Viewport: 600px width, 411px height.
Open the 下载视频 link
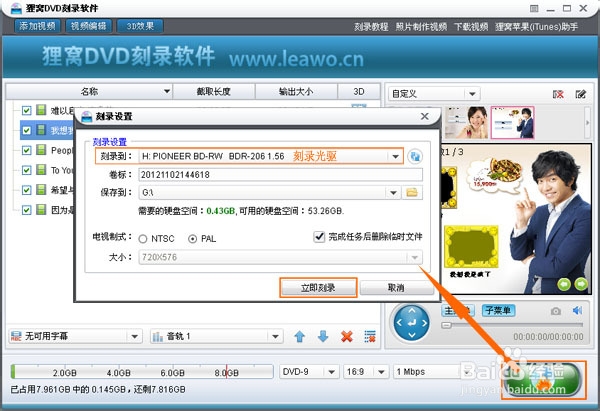[471, 27]
